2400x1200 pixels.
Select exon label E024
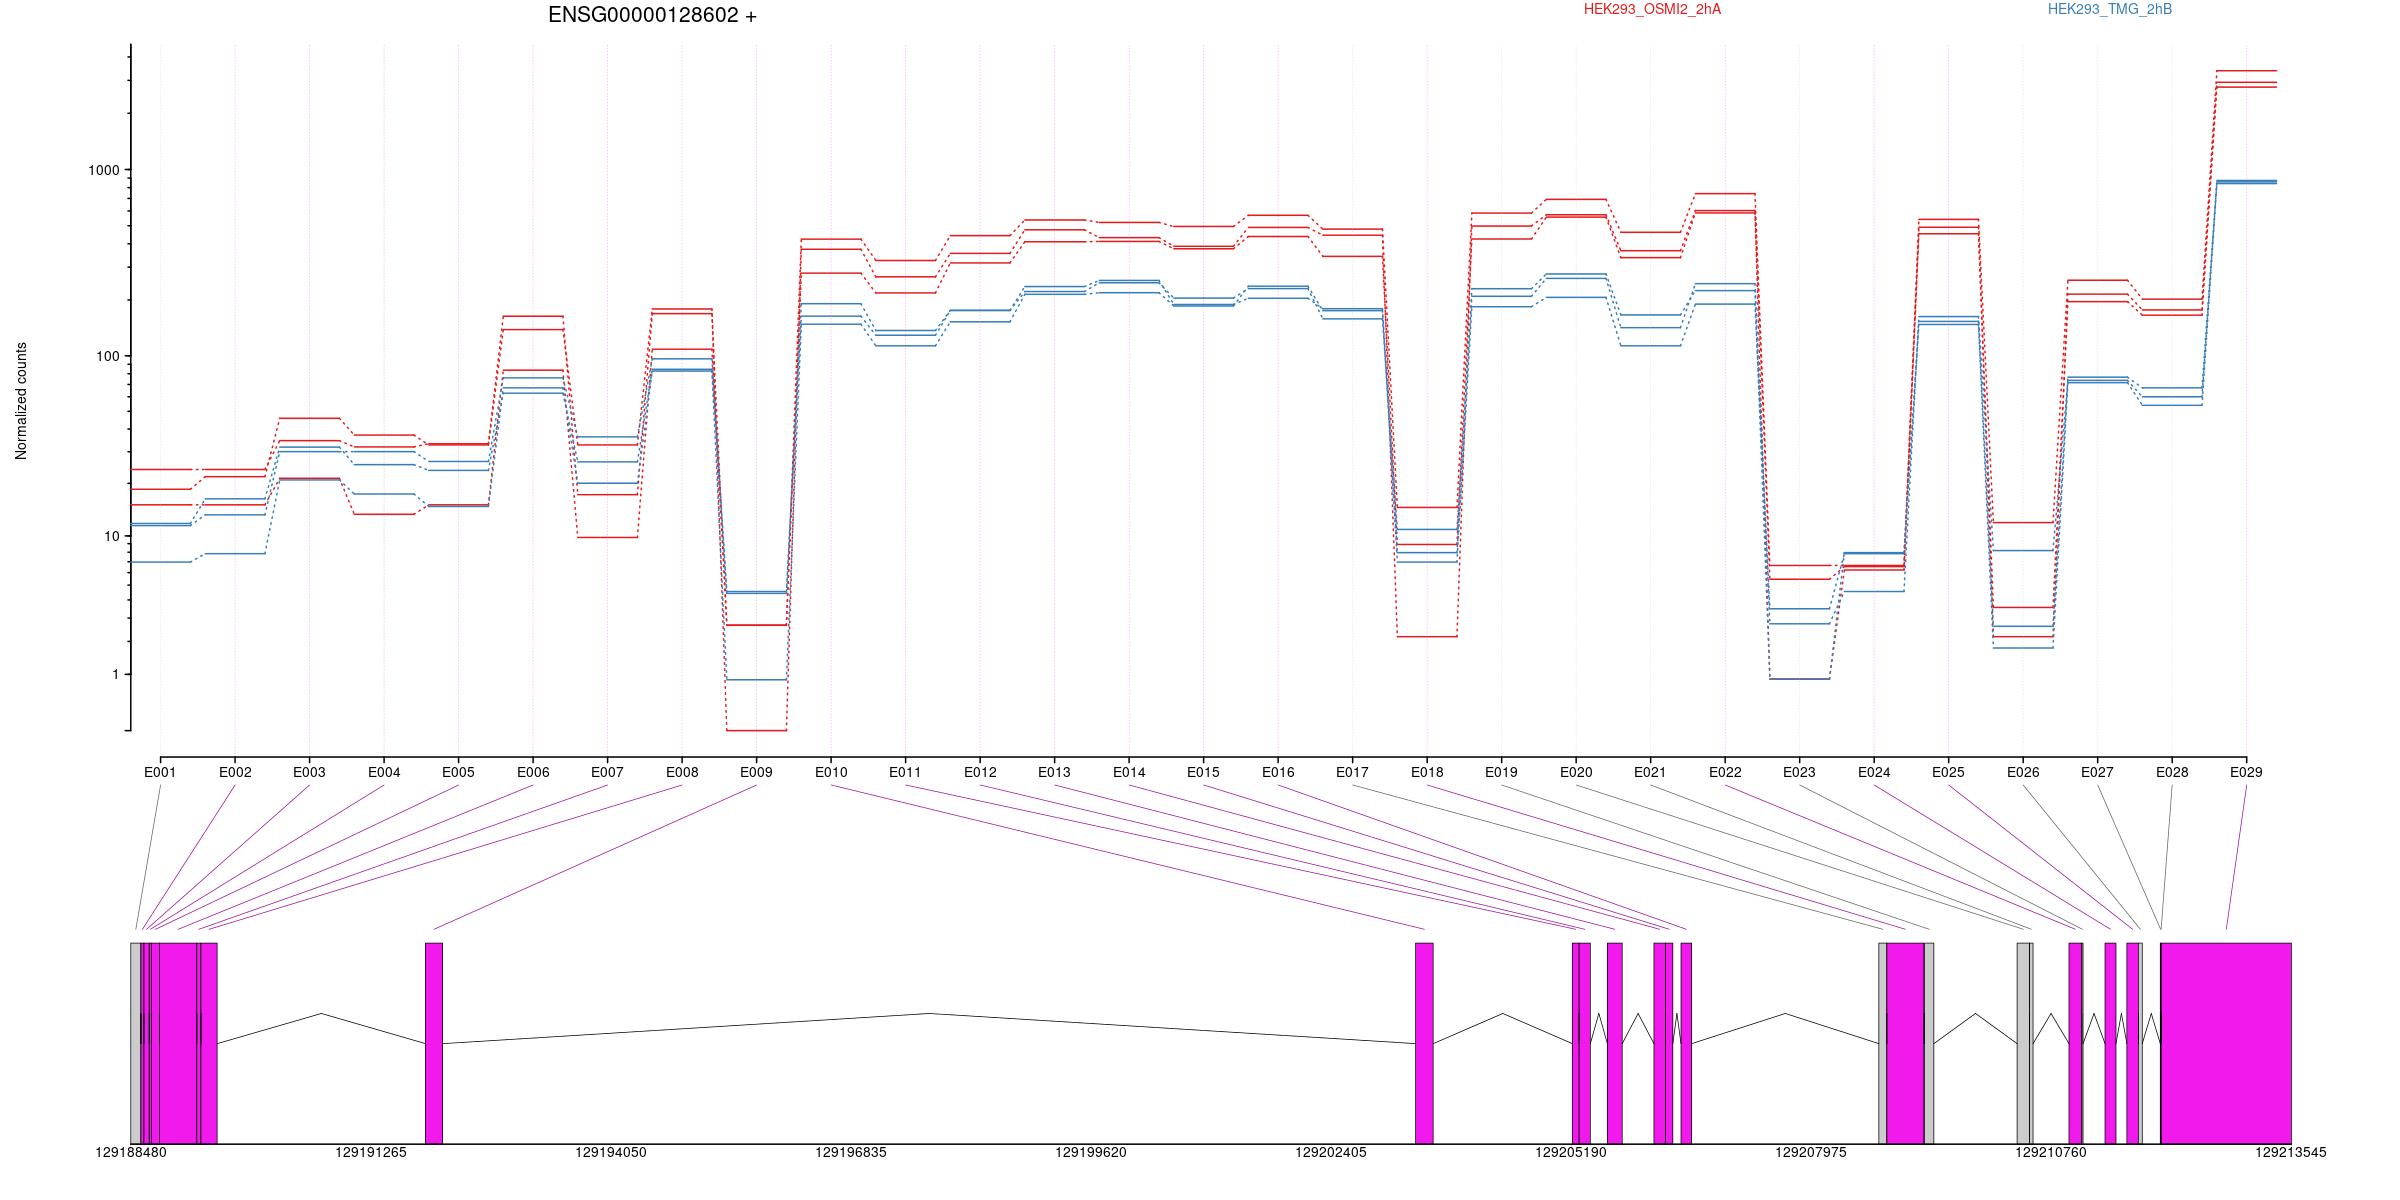pyautogui.click(x=1874, y=772)
